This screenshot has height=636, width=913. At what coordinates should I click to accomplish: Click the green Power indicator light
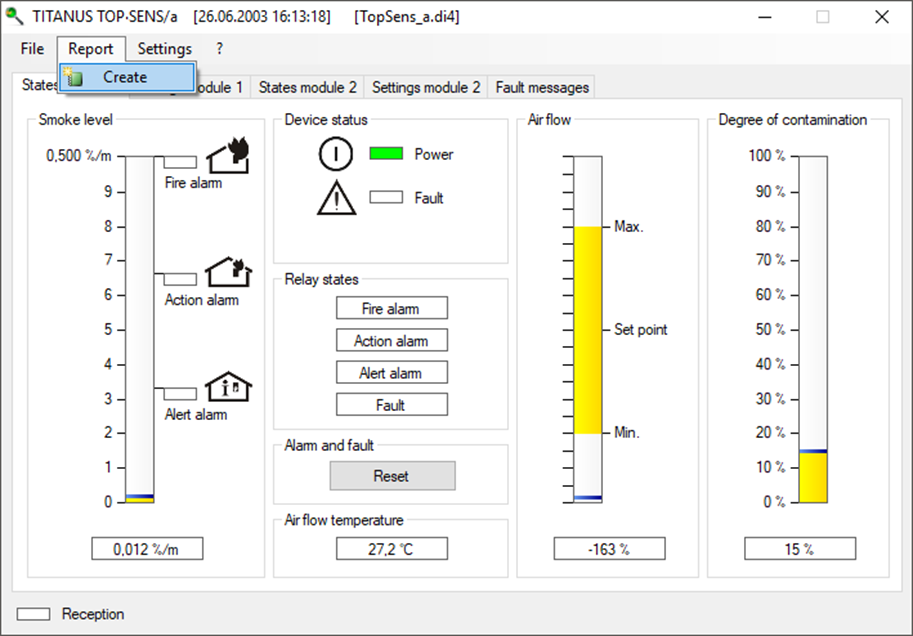[x=386, y=154]
